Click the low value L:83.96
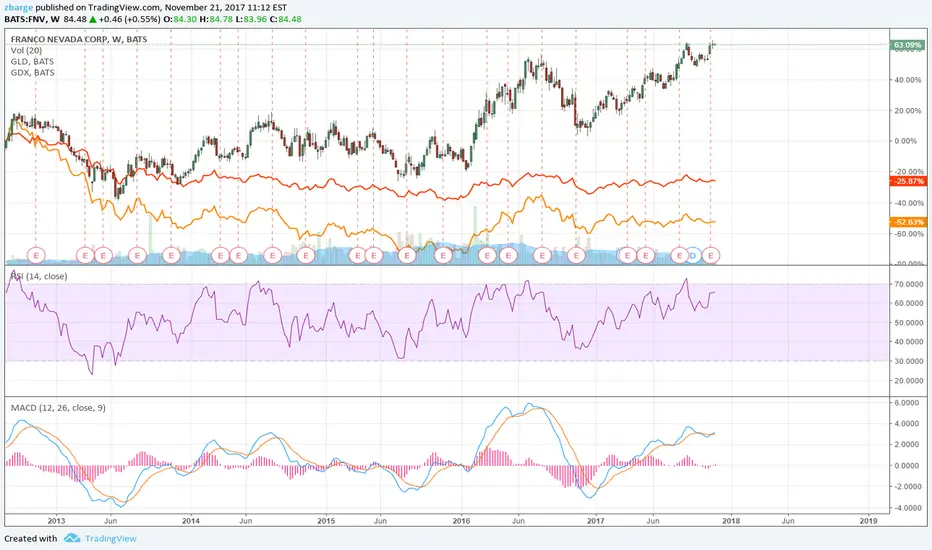 pyautogui.click(x=251, y=19)
